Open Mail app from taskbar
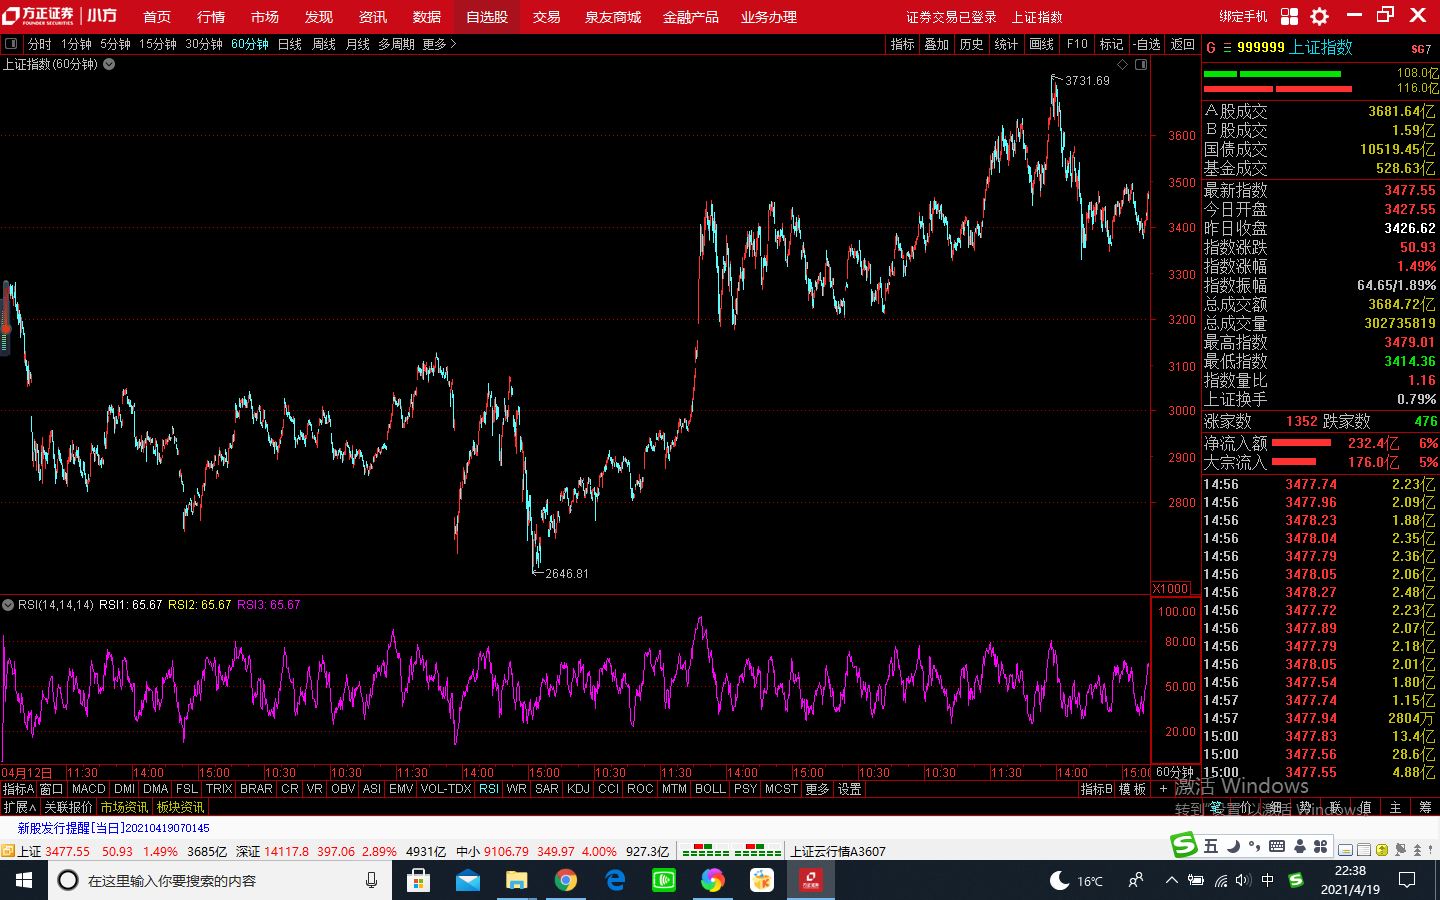The height and width of the screenshot is (900, 1440). point(467,880)
